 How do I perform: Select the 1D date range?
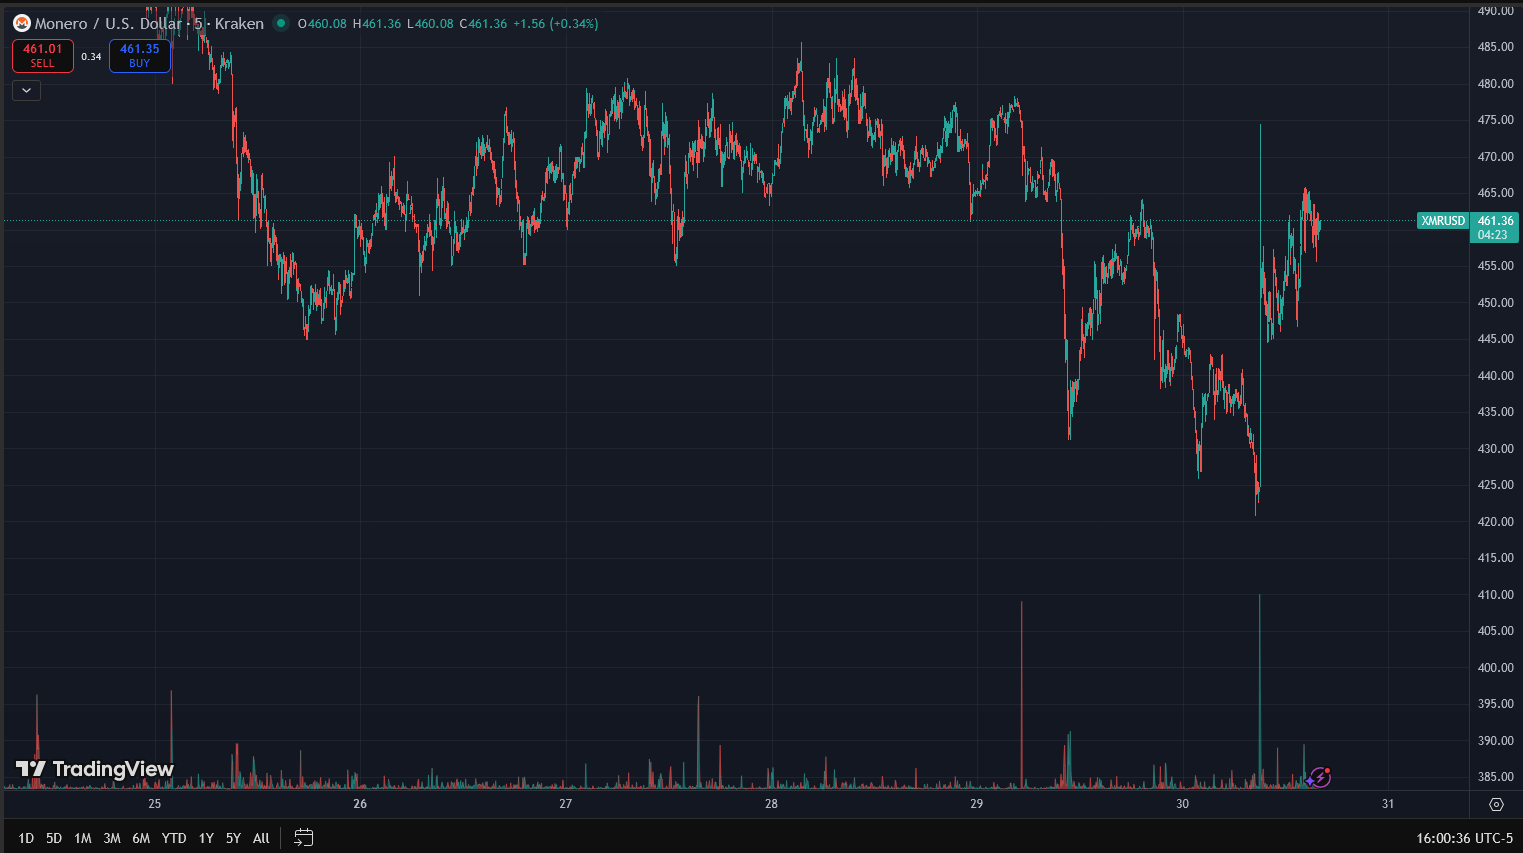point(26,838)
